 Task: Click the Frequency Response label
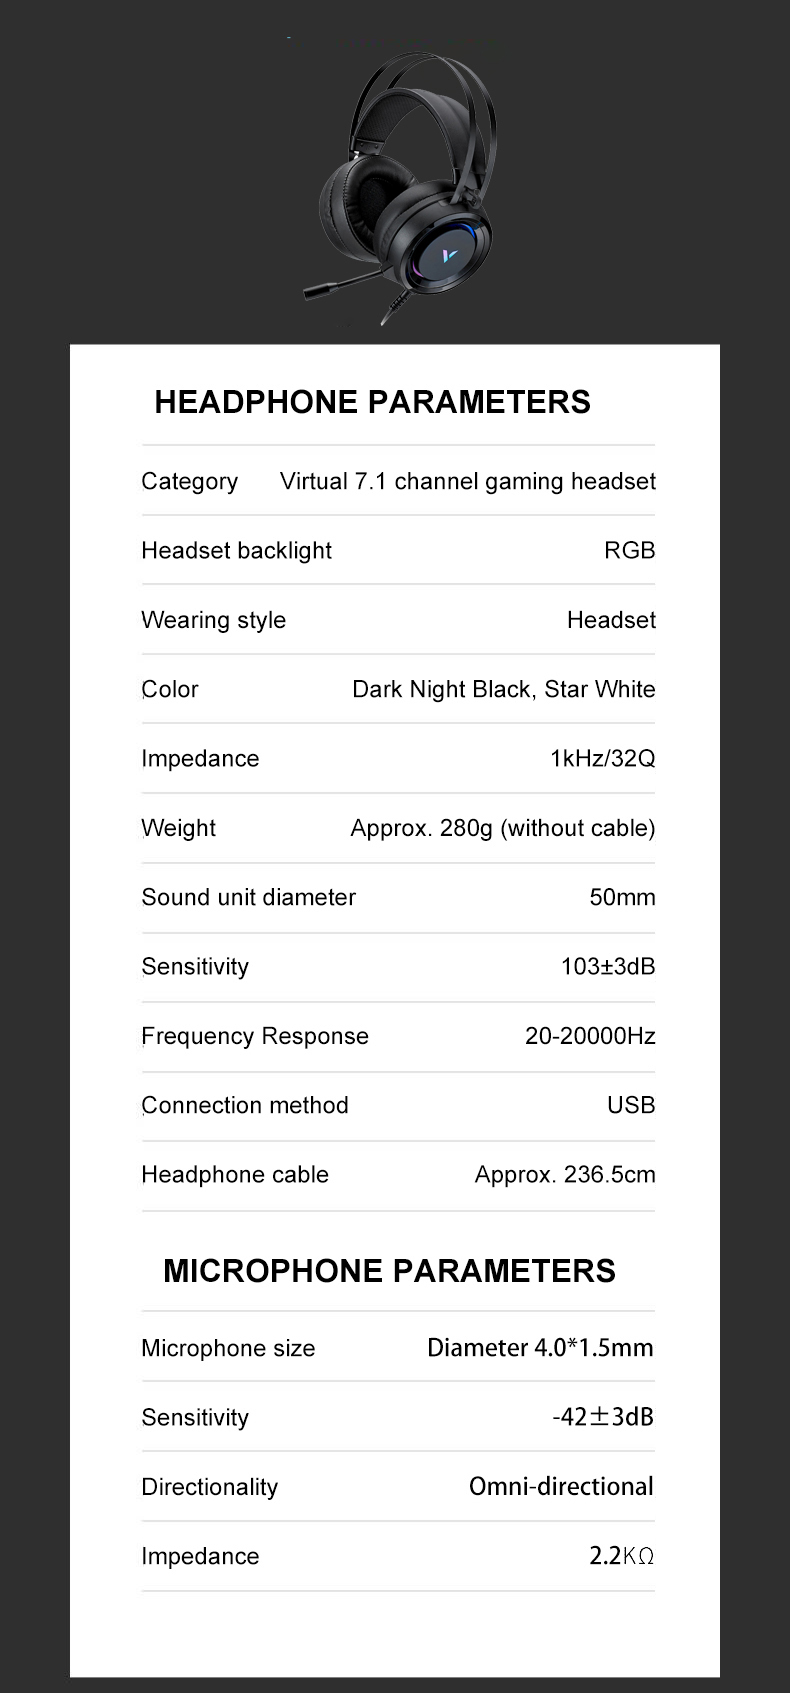(255, 1036)
